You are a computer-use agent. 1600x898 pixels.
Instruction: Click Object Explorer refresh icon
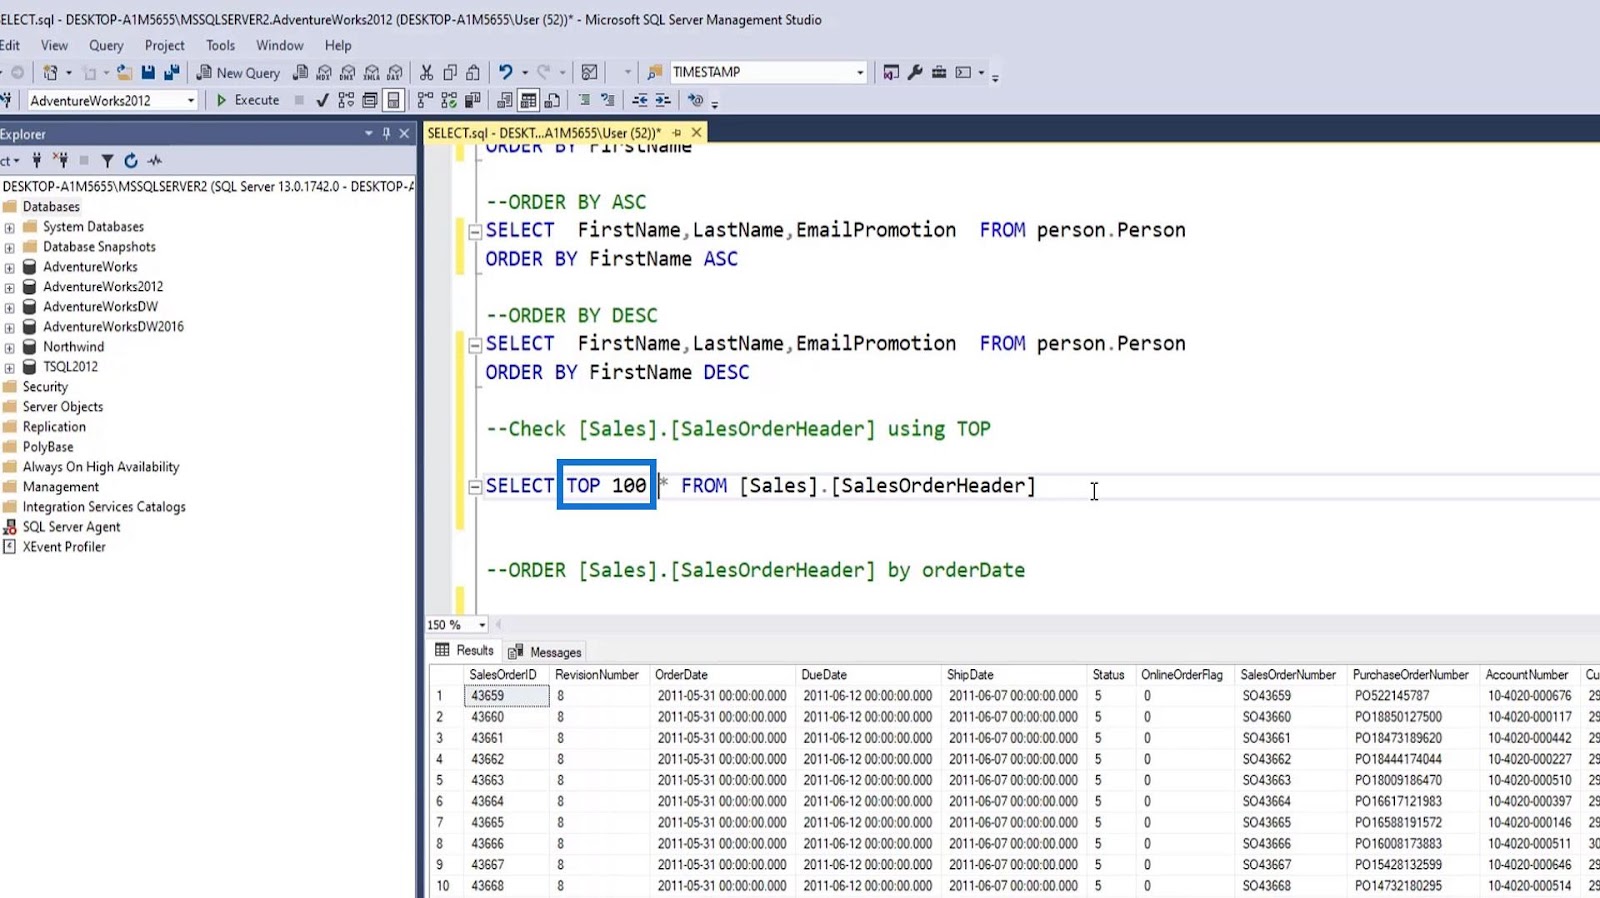coord(131,160)
